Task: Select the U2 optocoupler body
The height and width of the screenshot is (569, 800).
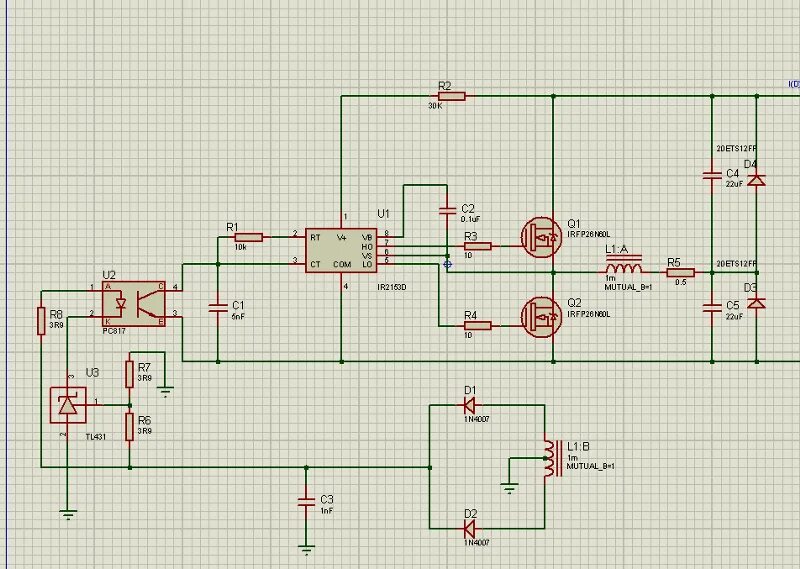Action: (x=134, y=304)
